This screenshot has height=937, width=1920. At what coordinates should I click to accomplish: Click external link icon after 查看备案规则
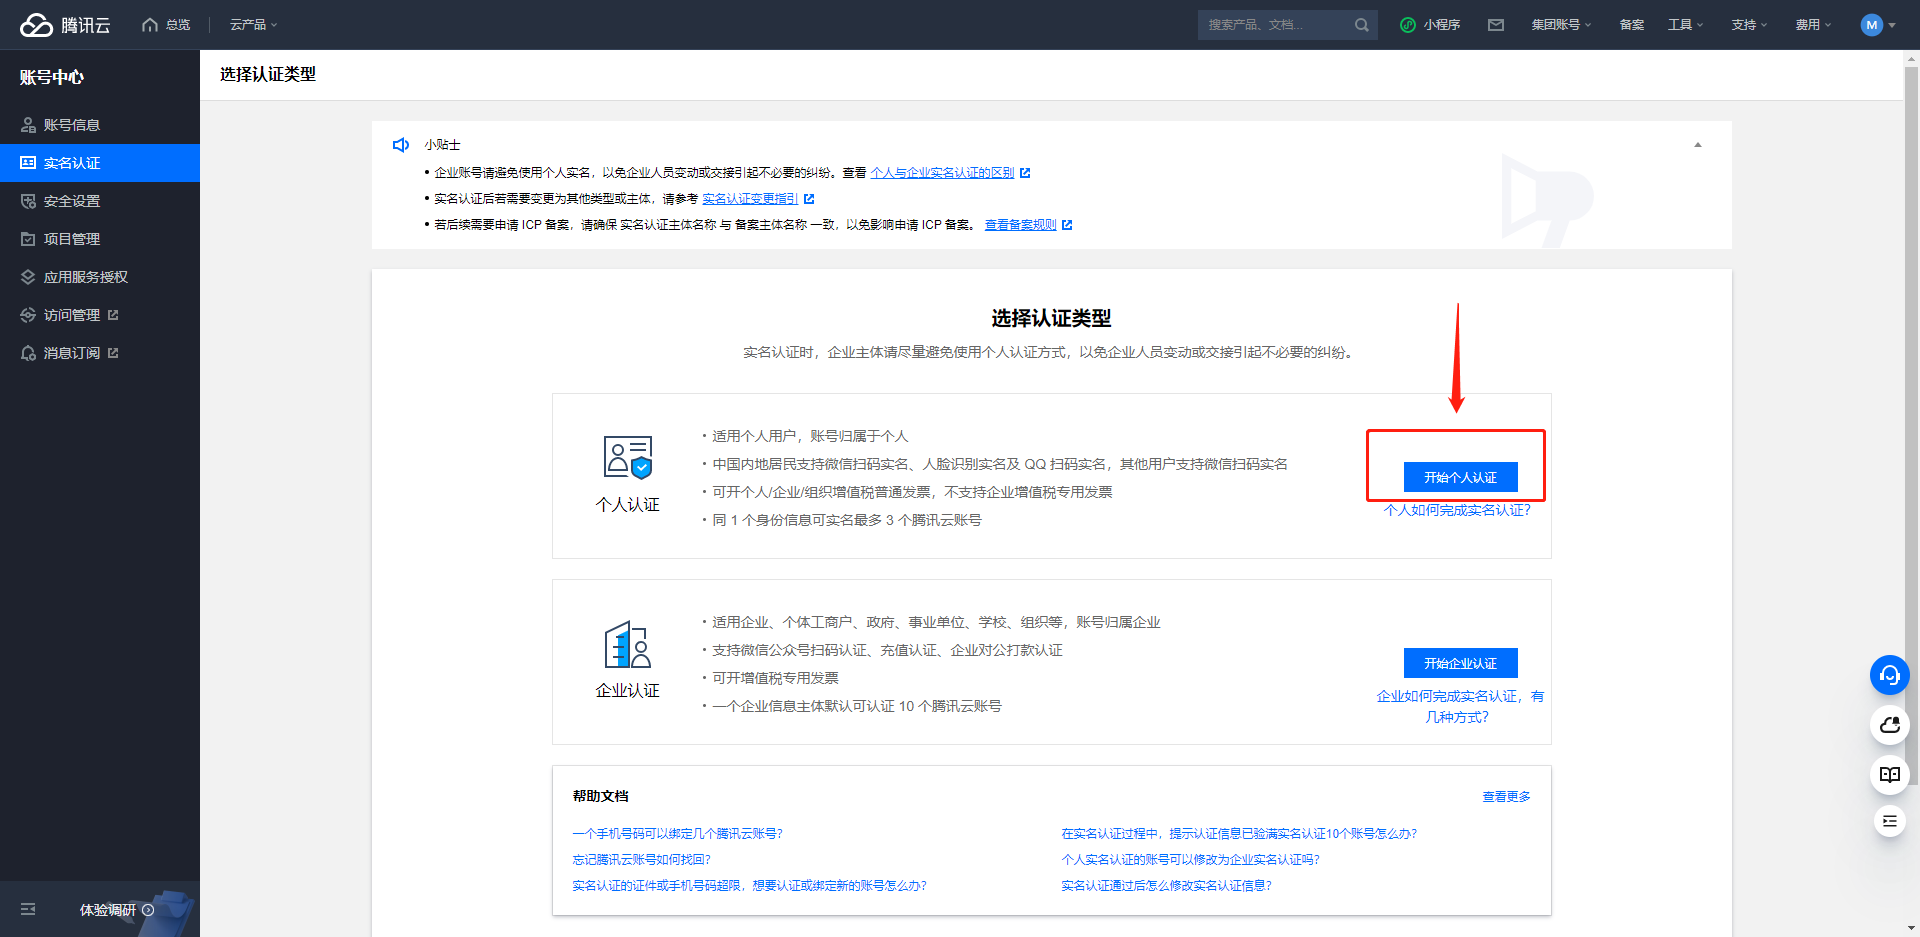1067,225
